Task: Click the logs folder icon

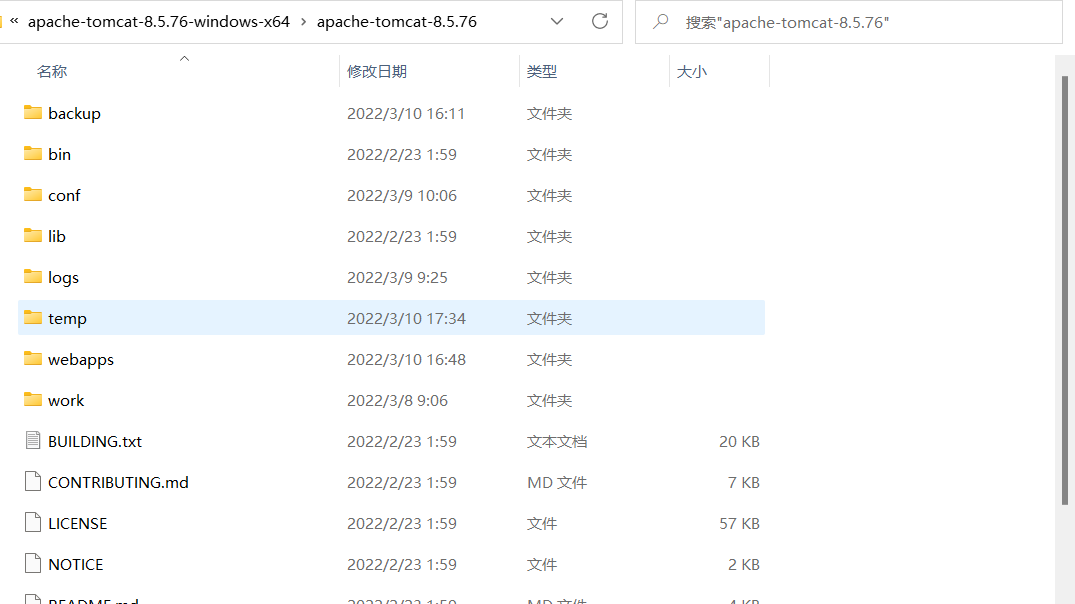Action: [33, 277]
